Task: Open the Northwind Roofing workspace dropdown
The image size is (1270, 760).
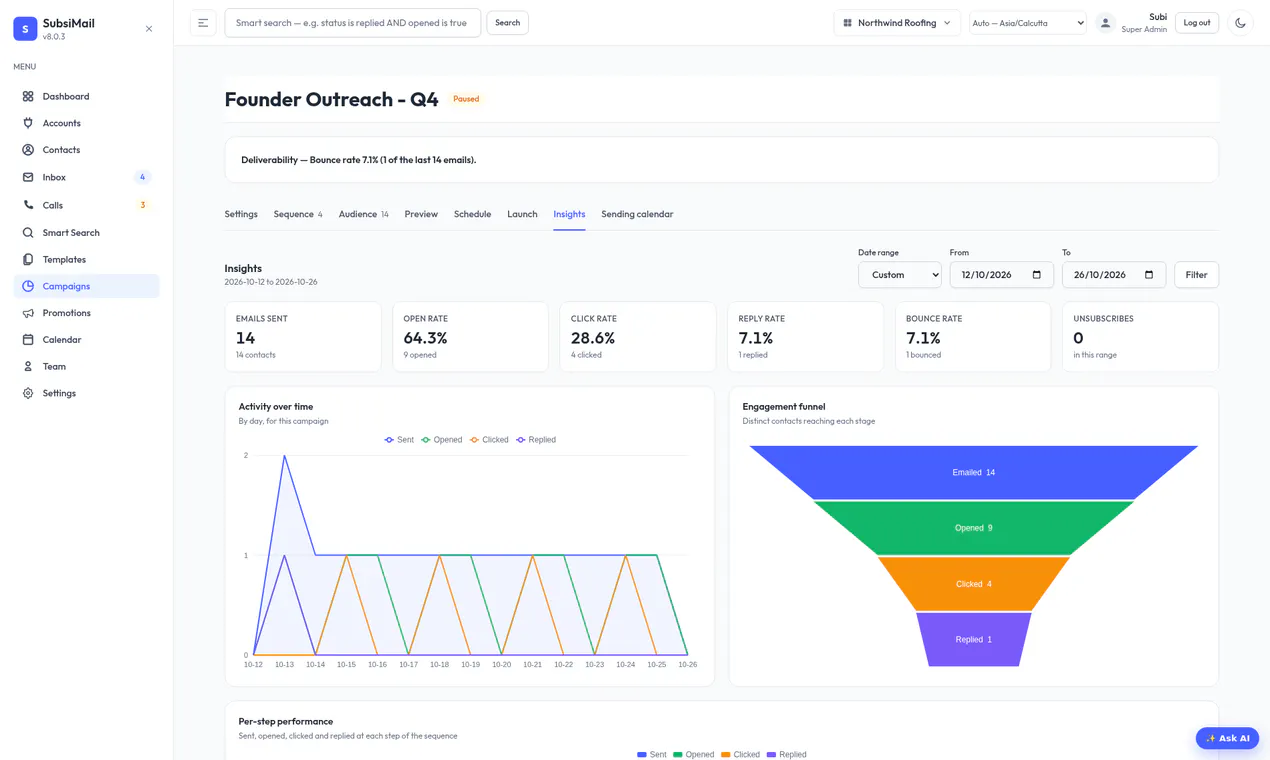Action: coord(897,23)
